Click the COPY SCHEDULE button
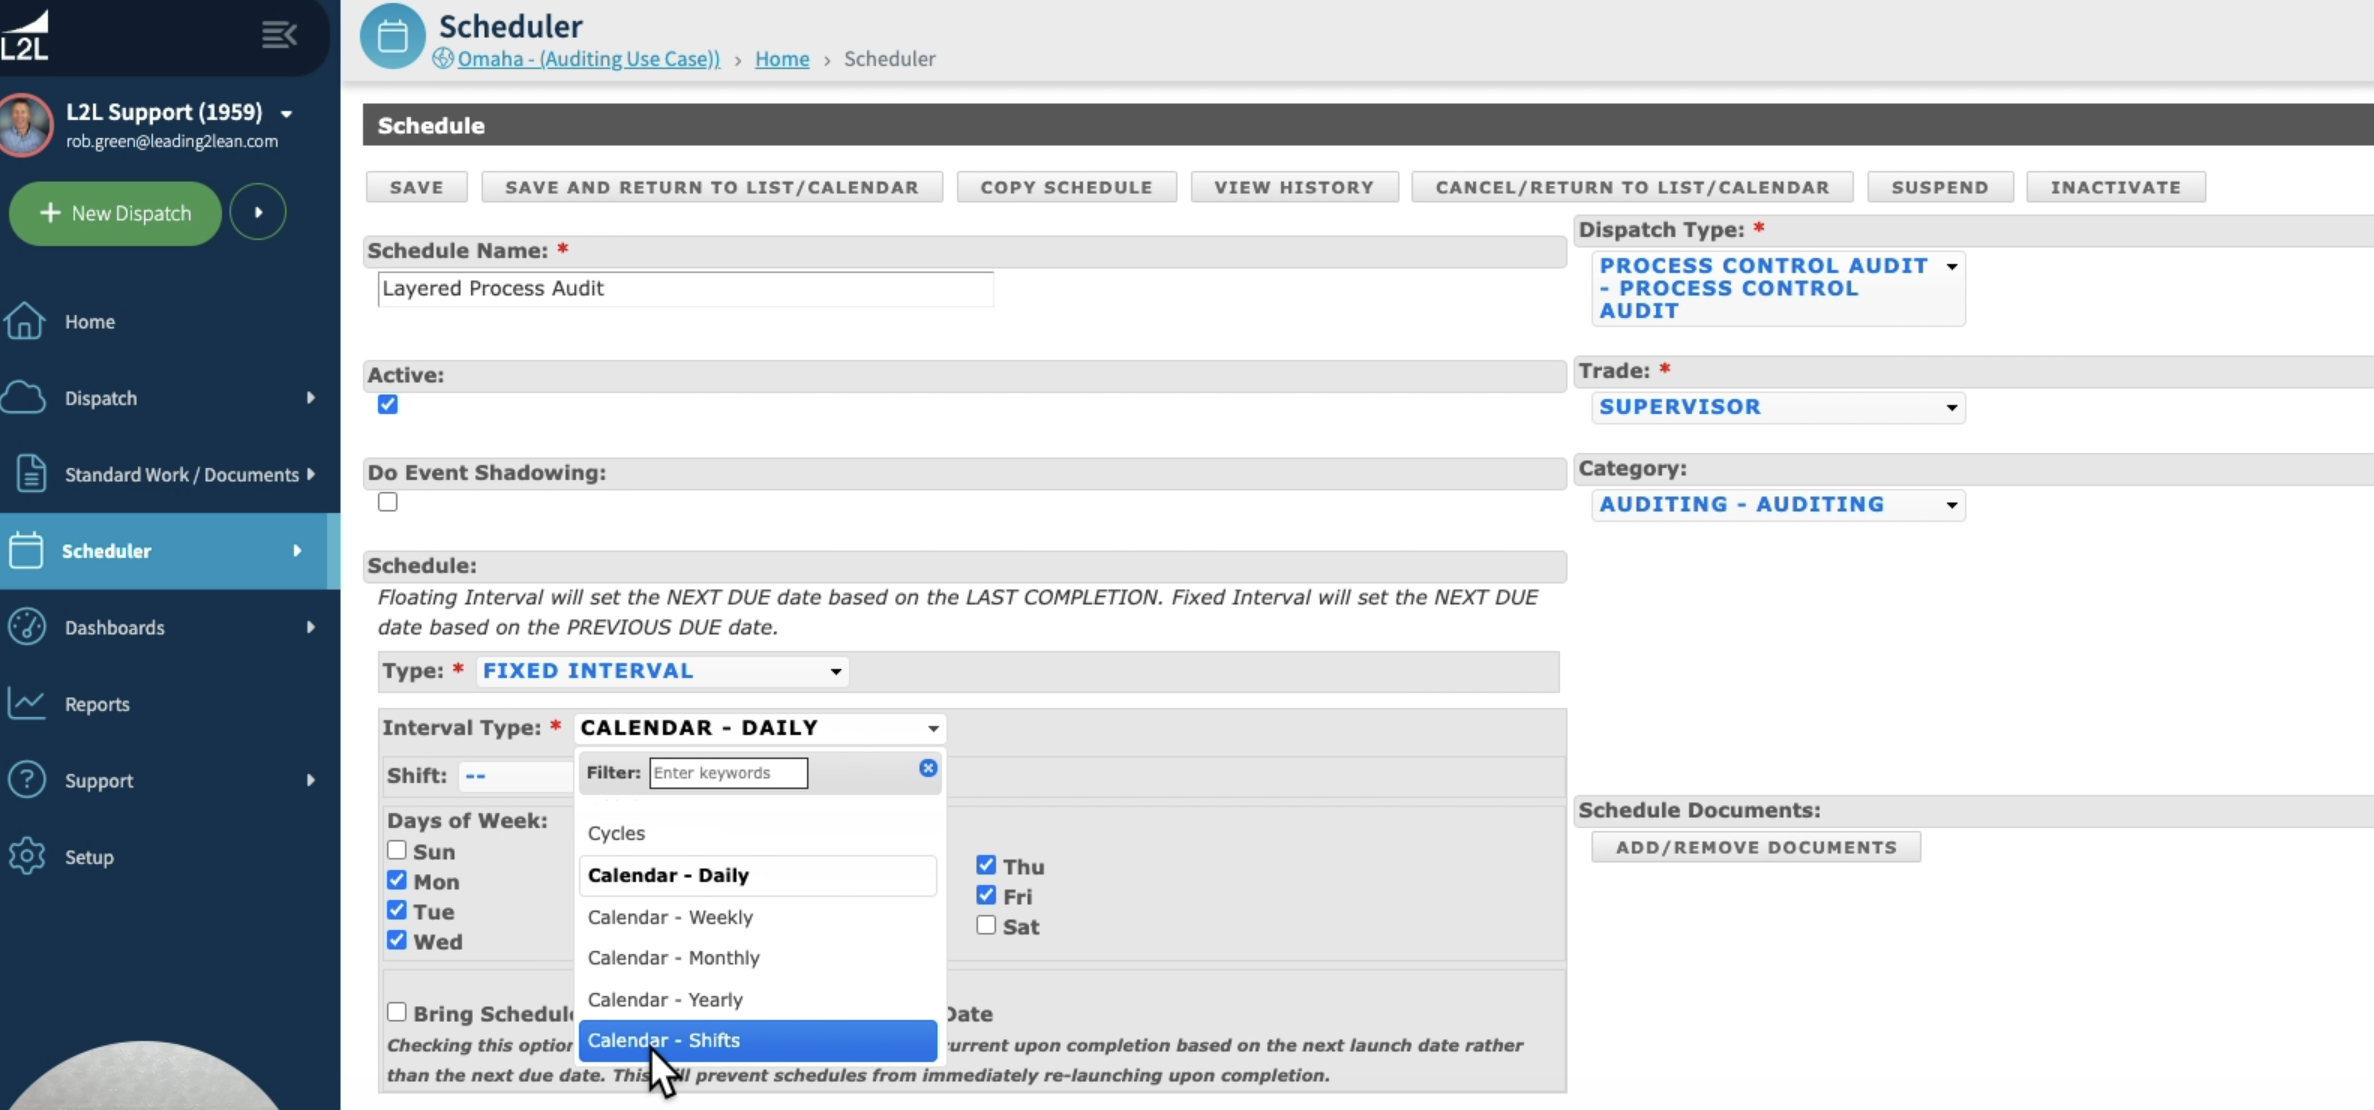The image size is (2374, 1110). click(x=1066, y=187)
